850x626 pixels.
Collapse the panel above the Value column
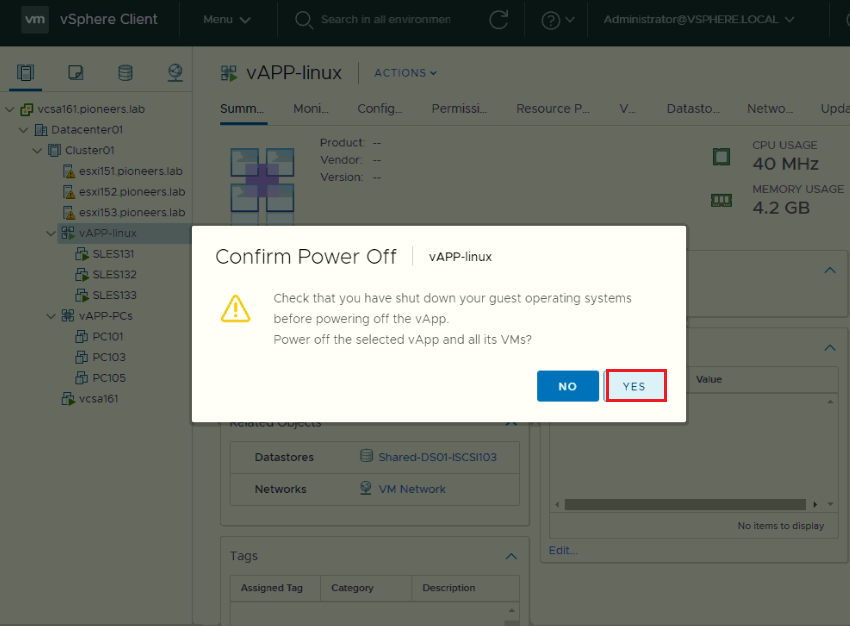830,348
